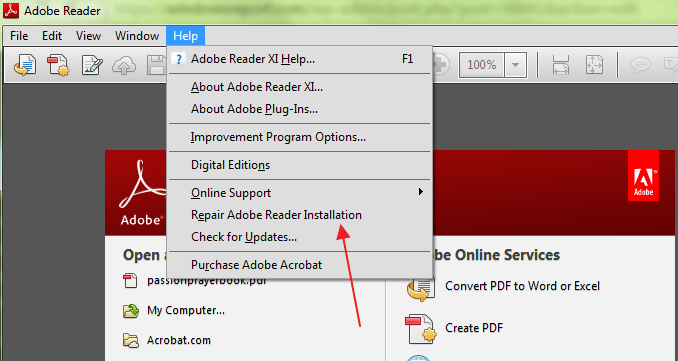Screen dimensions: 678x361
Task: Choose Check for Updates
Action: [x=300, y=237]
